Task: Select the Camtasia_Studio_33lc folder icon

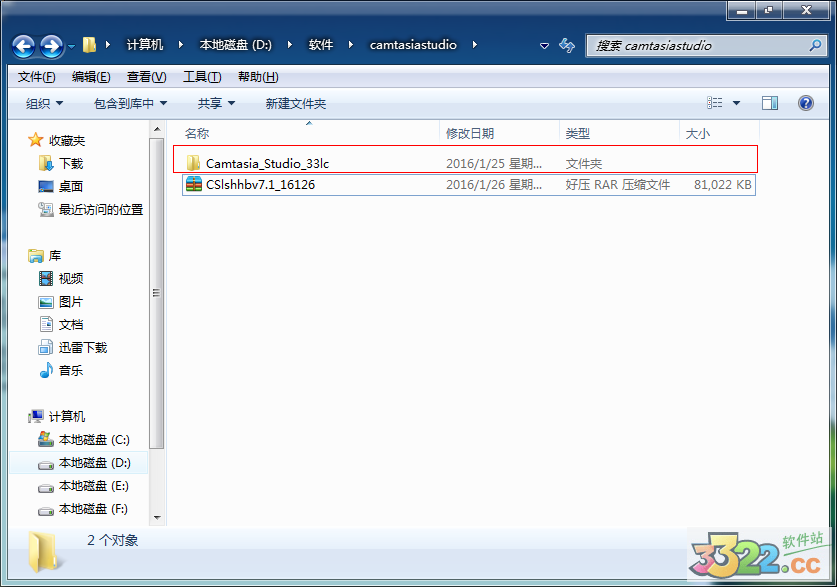Action: [x=193, y=162]
